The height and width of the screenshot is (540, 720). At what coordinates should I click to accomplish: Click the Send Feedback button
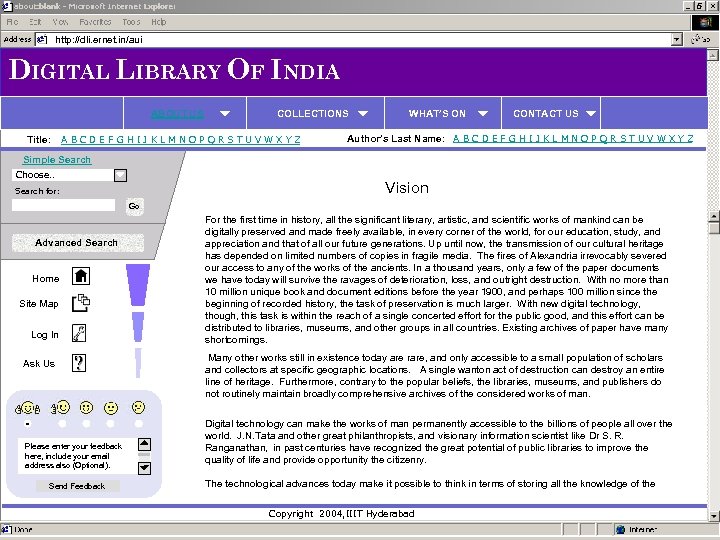[x=77, y=486]
